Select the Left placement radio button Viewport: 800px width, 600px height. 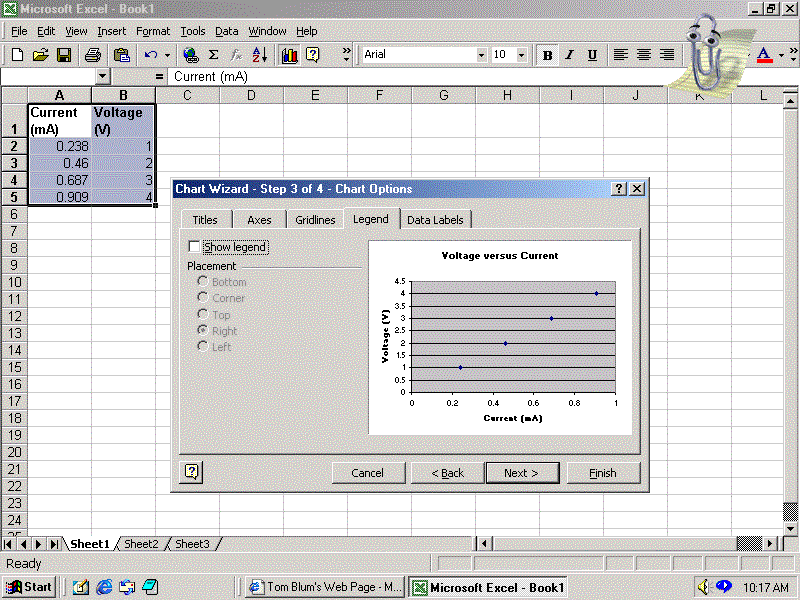(203, 346)
